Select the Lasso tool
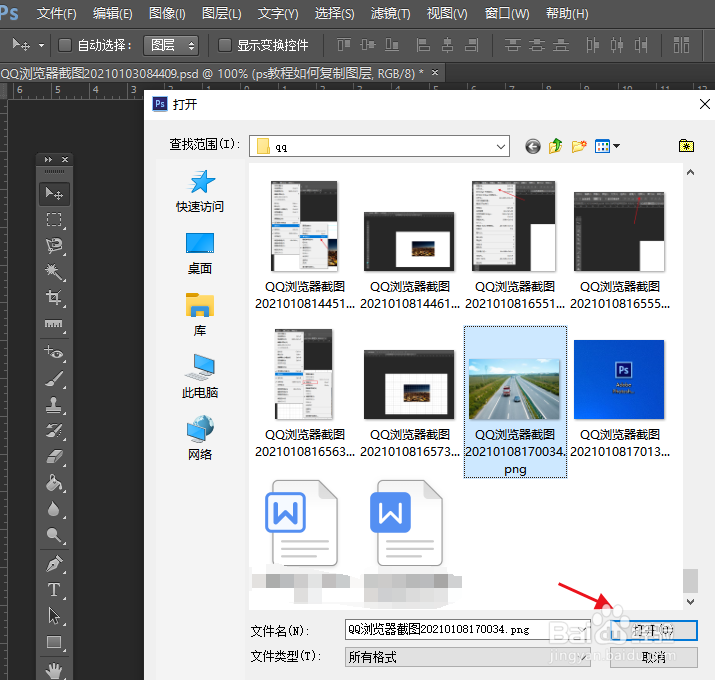This screenshot has width=715, height=680. pos(54,245)
